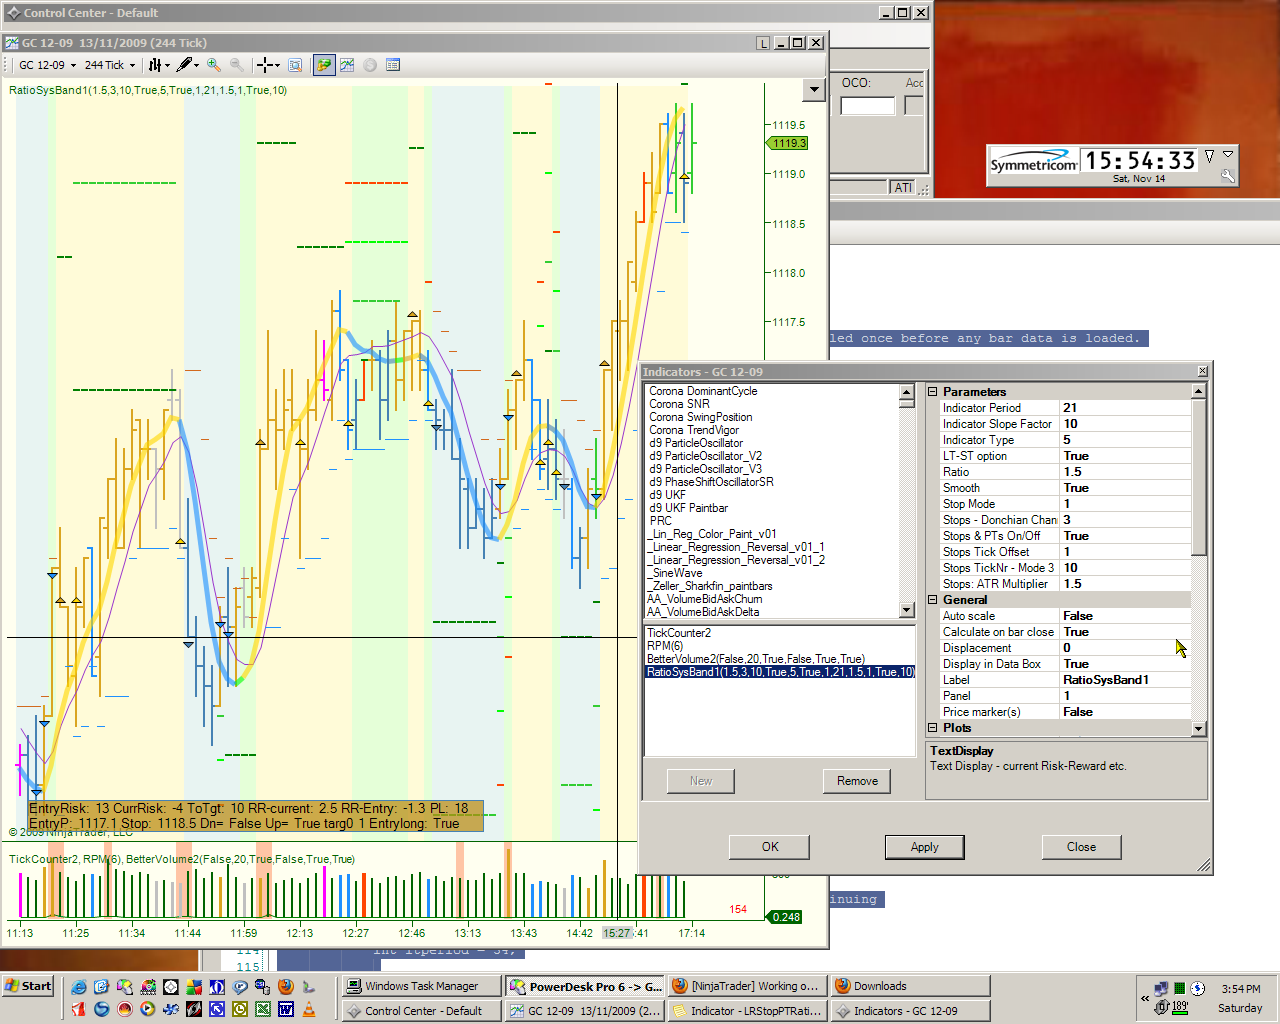
Task: Toggle the L link button on chart title bar
Action: pyautogui.click(x=764, y=43)
